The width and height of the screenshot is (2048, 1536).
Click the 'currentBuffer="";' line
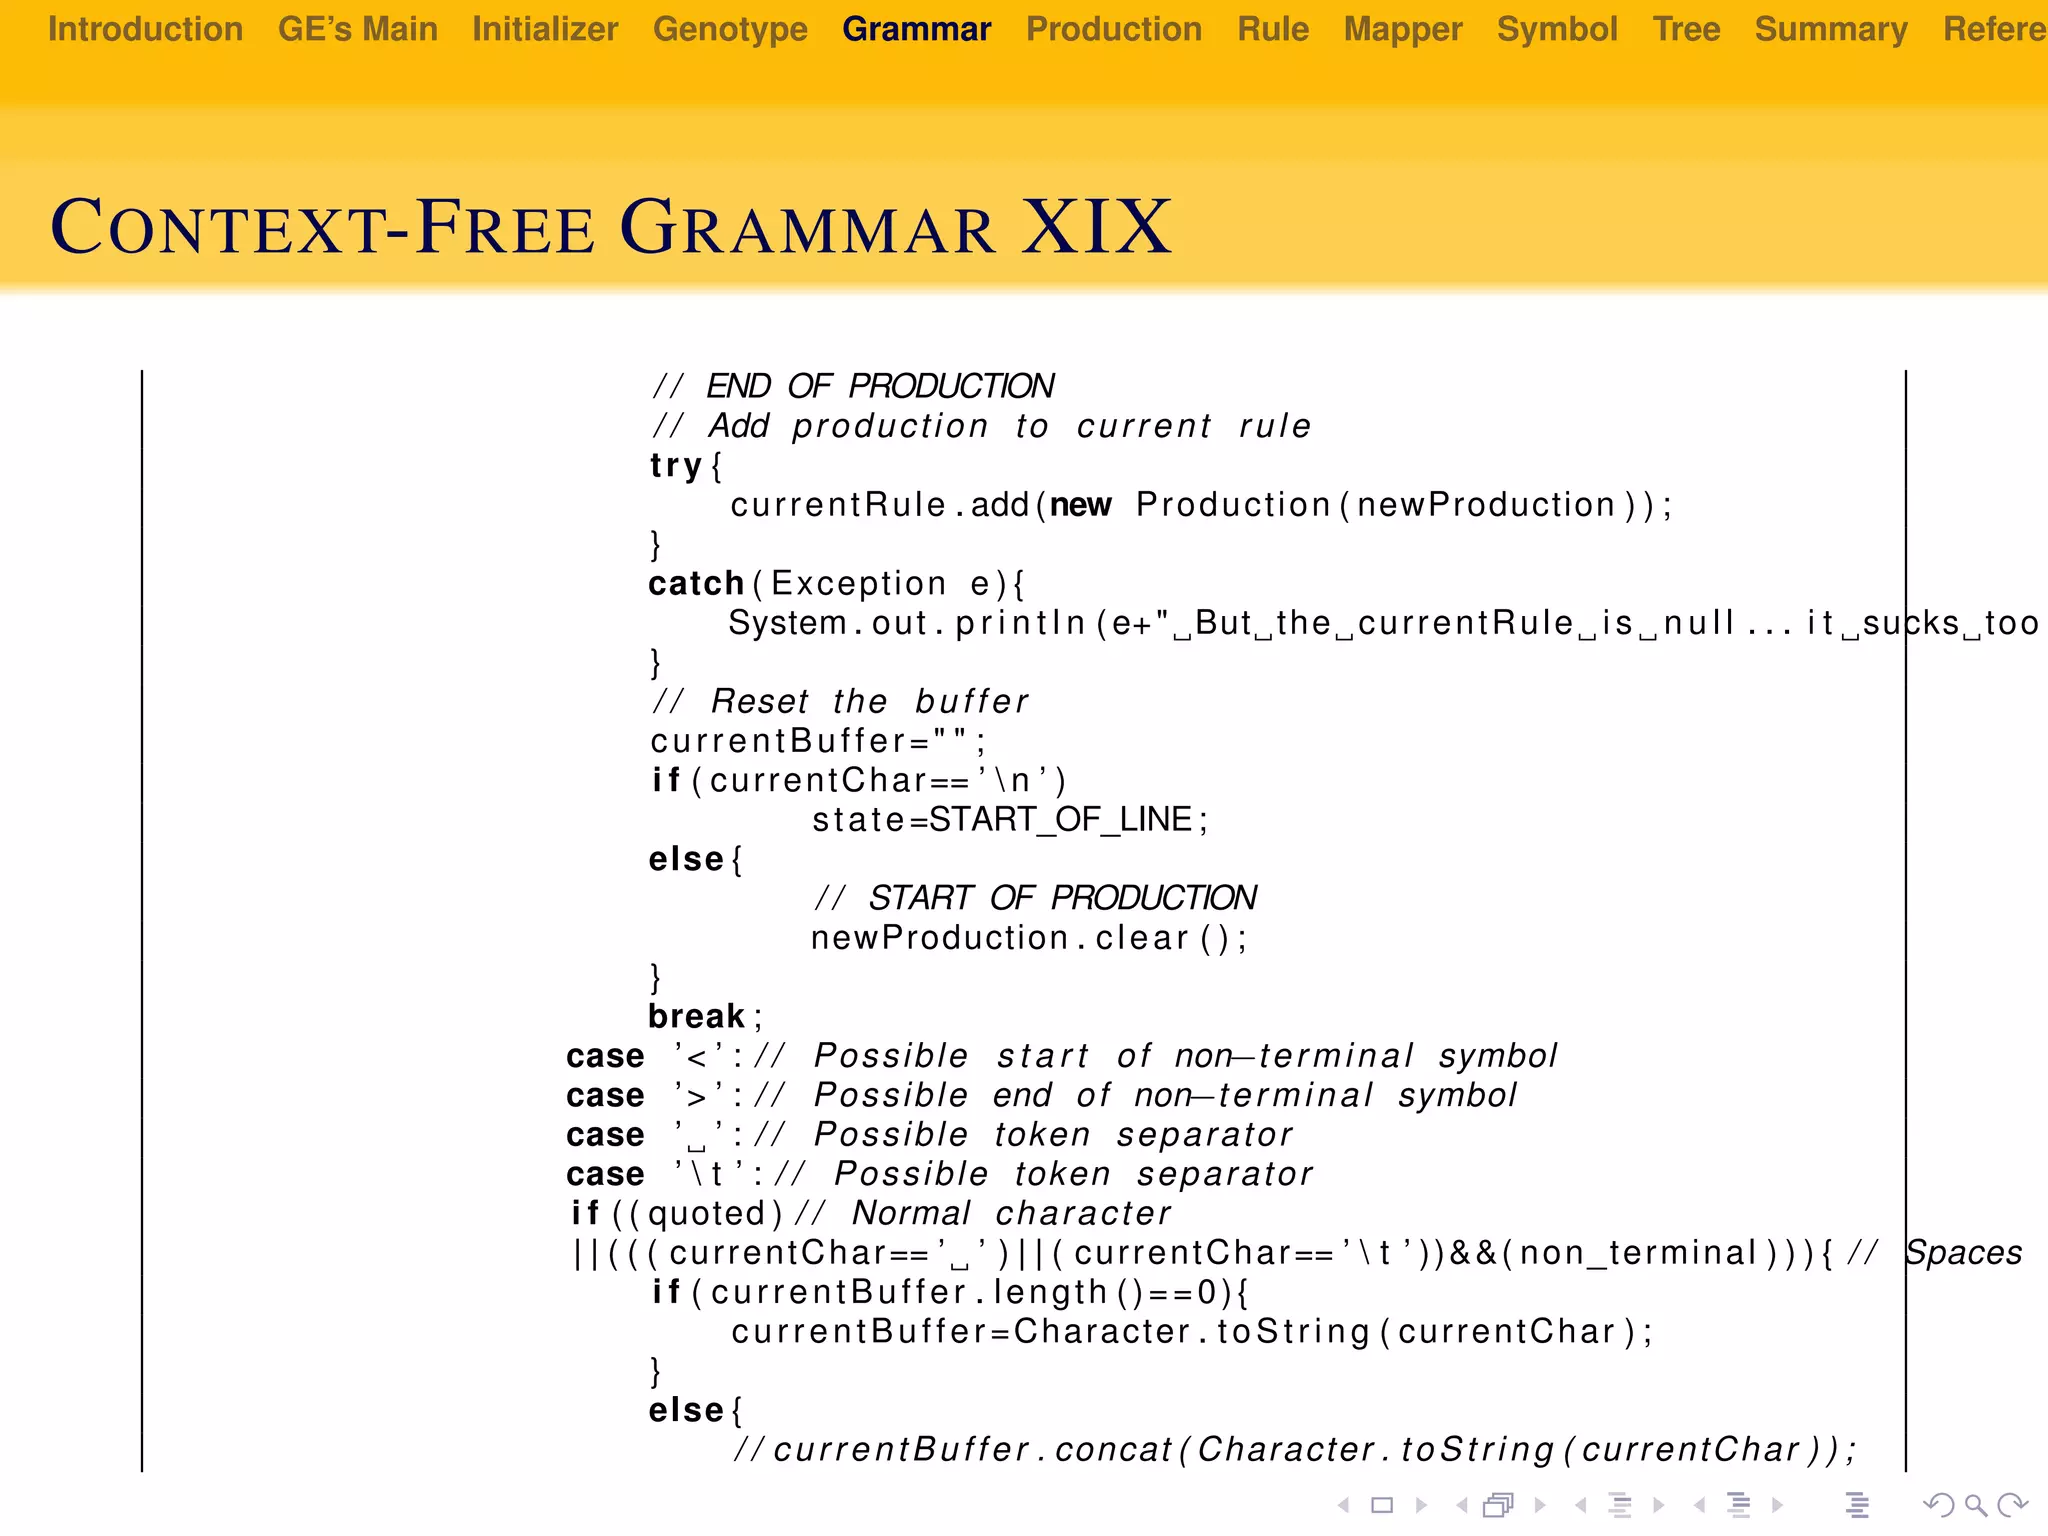(x=818, y=741)
